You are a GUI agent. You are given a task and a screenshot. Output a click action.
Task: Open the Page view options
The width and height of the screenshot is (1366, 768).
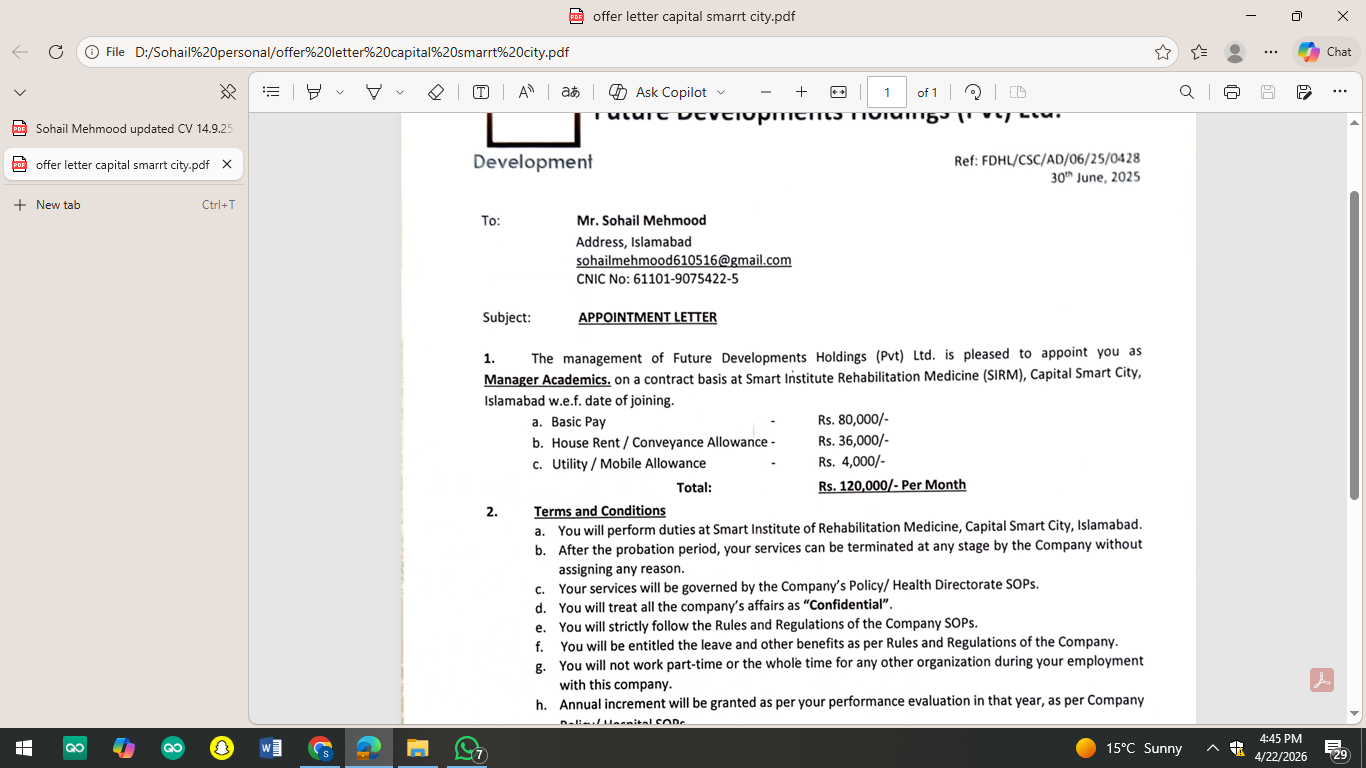point(1018,92)
